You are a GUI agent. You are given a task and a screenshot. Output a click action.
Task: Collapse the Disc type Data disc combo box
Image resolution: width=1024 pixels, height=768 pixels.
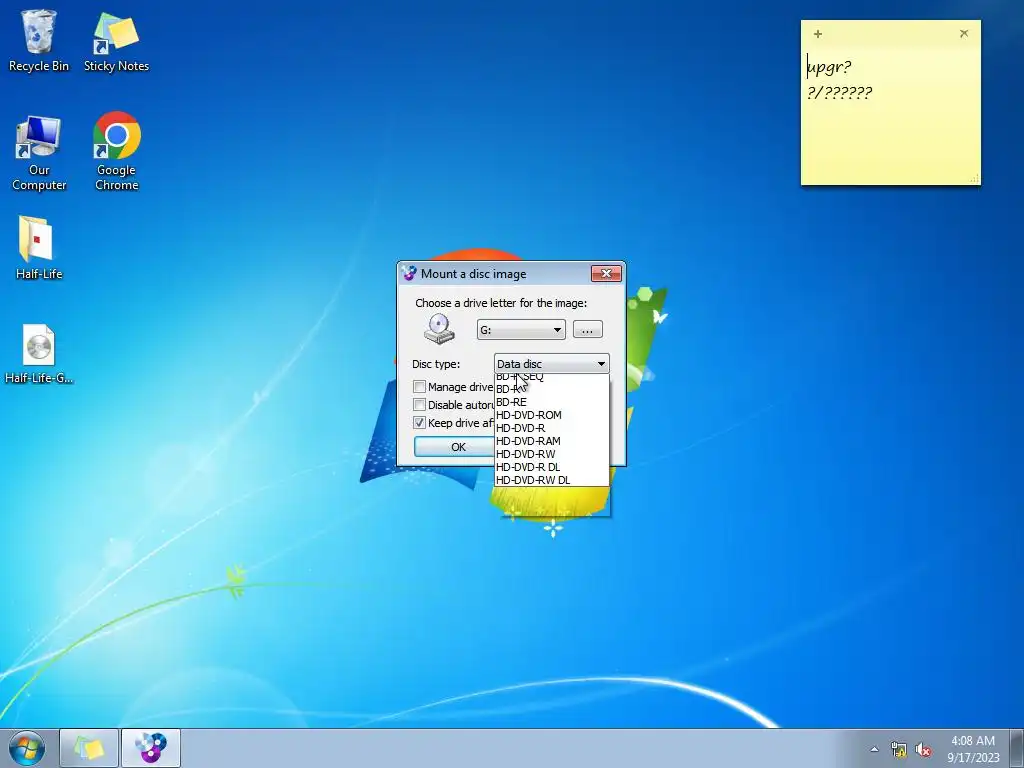point(552,364)
